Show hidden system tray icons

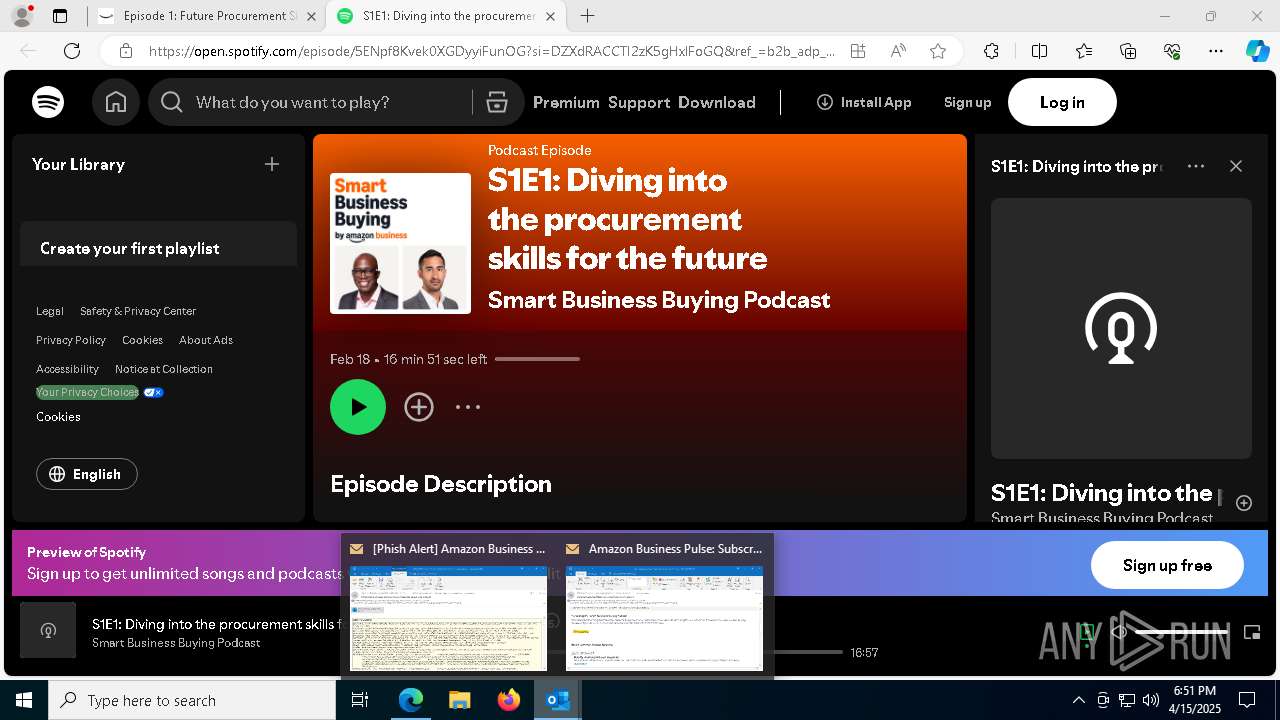pyautogui.click(x=1078, y=700)
